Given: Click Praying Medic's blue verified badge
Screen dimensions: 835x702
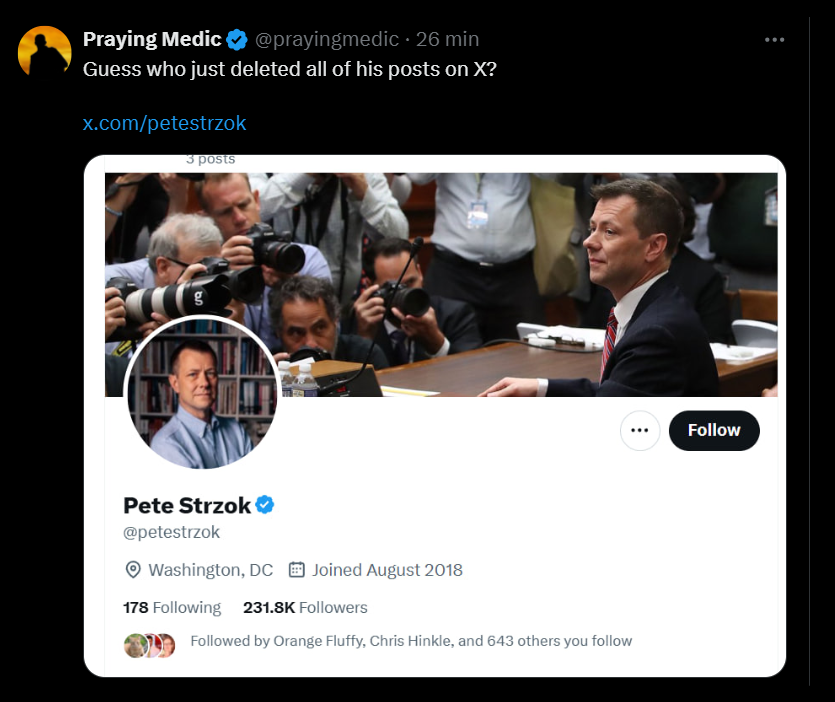Looking at the screenshot, I should [x=236, y=40].
